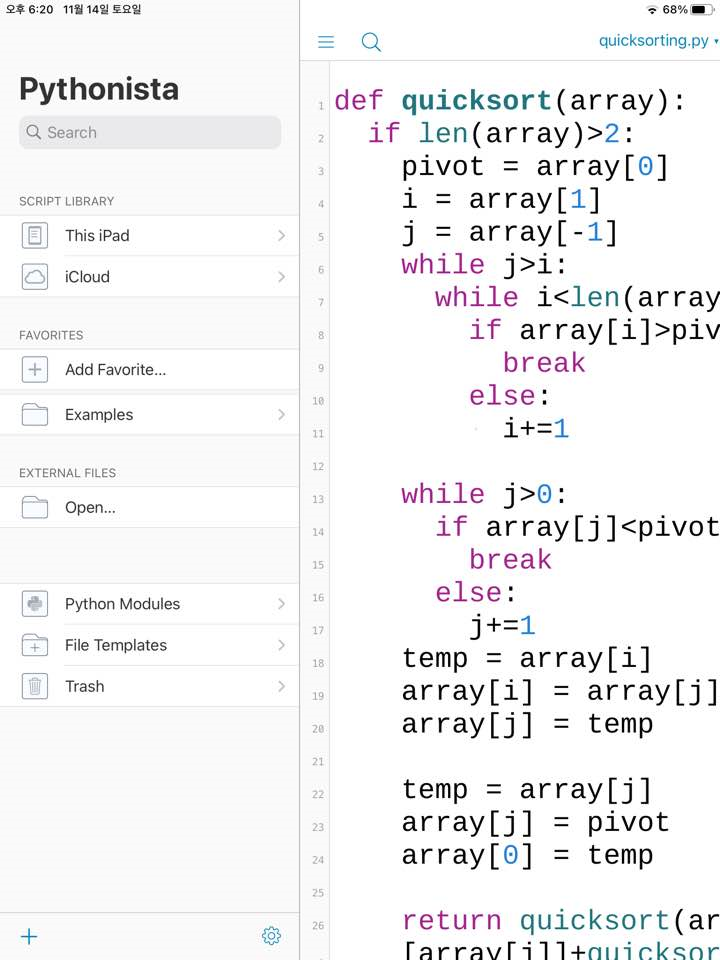Viewport: 720px width, 960px height.
Task: Click the Examples folder icon
Action: [35, 414]
